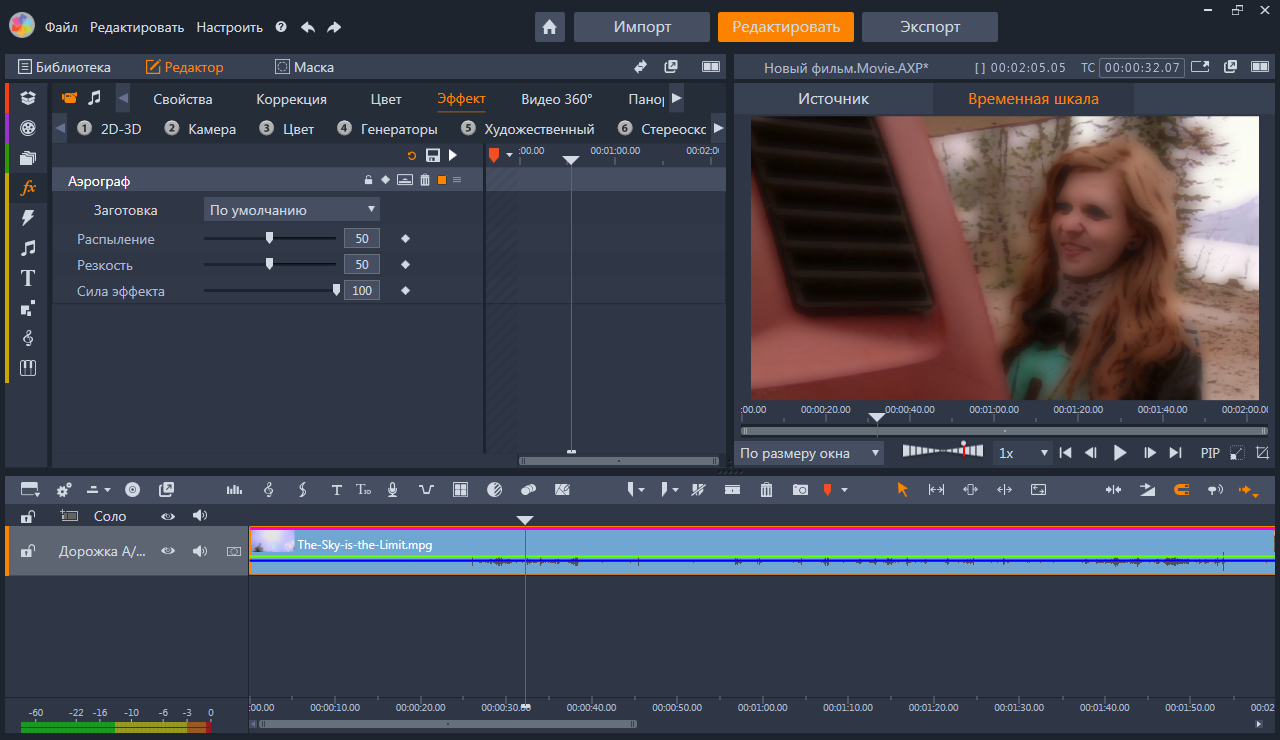Show next effect tabs via right arrow after Пано
The height and width of the screenshot is (740, 1280).
[676, 98]
